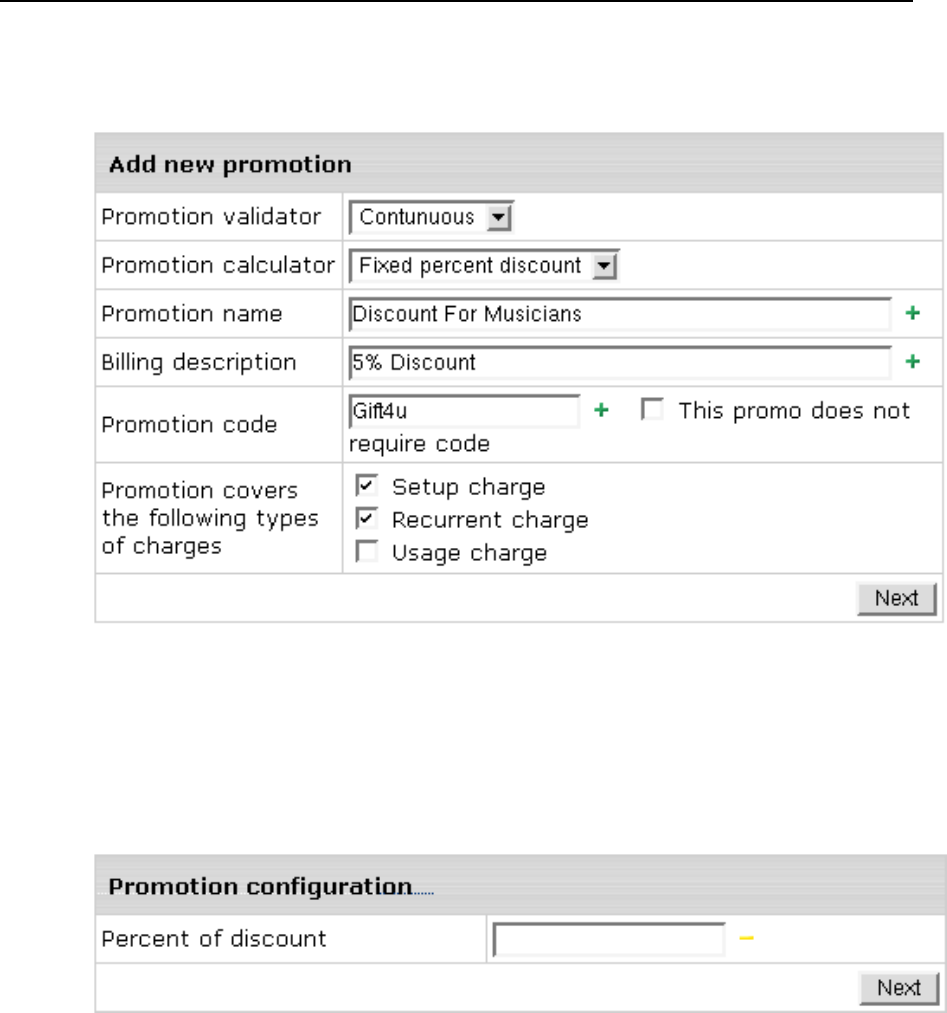Click the 'Usage charge' label text
This screenshot has width=947, height=1013.
[469, 553]
